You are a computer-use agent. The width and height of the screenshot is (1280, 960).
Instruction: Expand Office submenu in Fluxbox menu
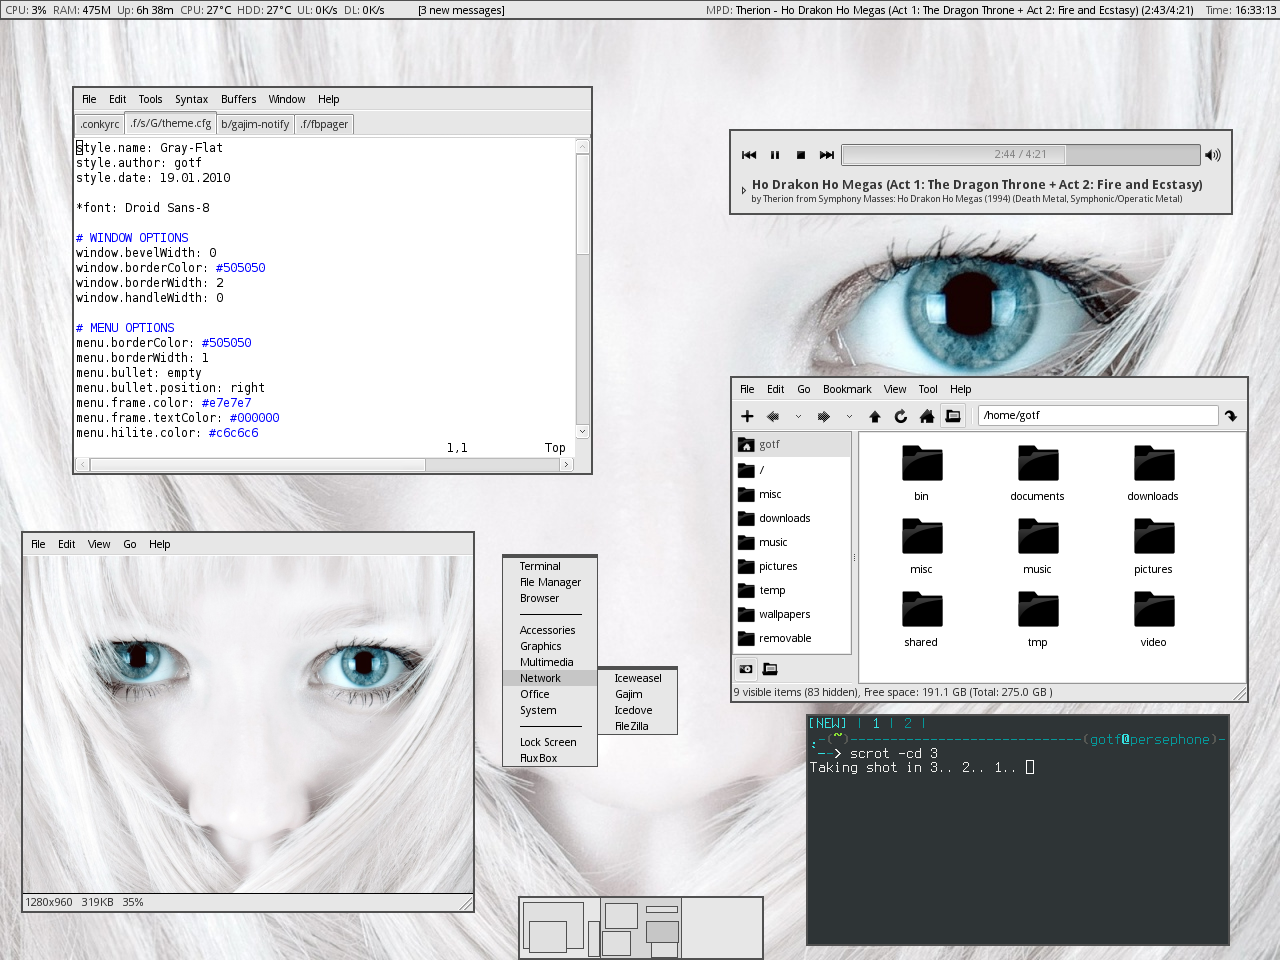[550, 694]
